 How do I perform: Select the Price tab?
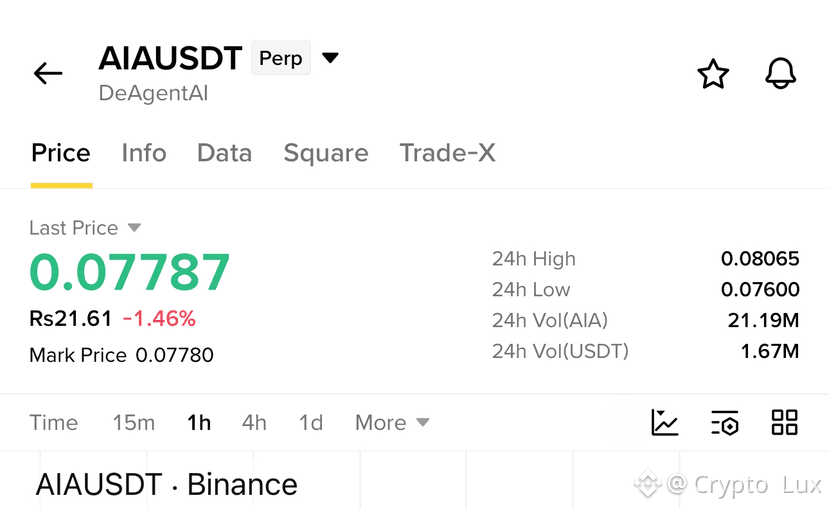[x=61, y=153]
